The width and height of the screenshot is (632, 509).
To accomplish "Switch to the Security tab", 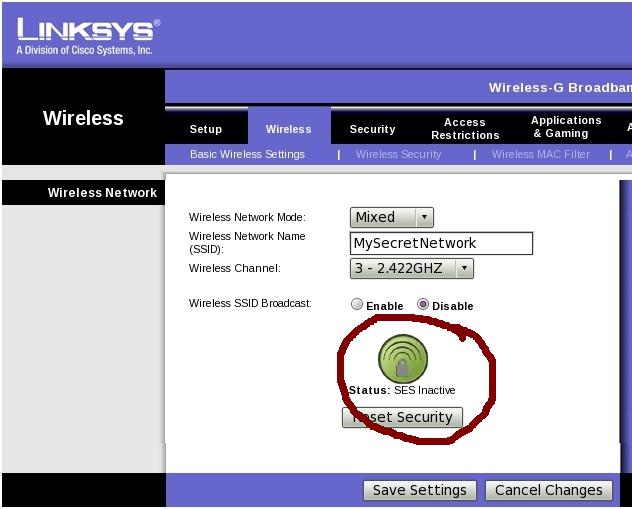I will pos(372,129).
